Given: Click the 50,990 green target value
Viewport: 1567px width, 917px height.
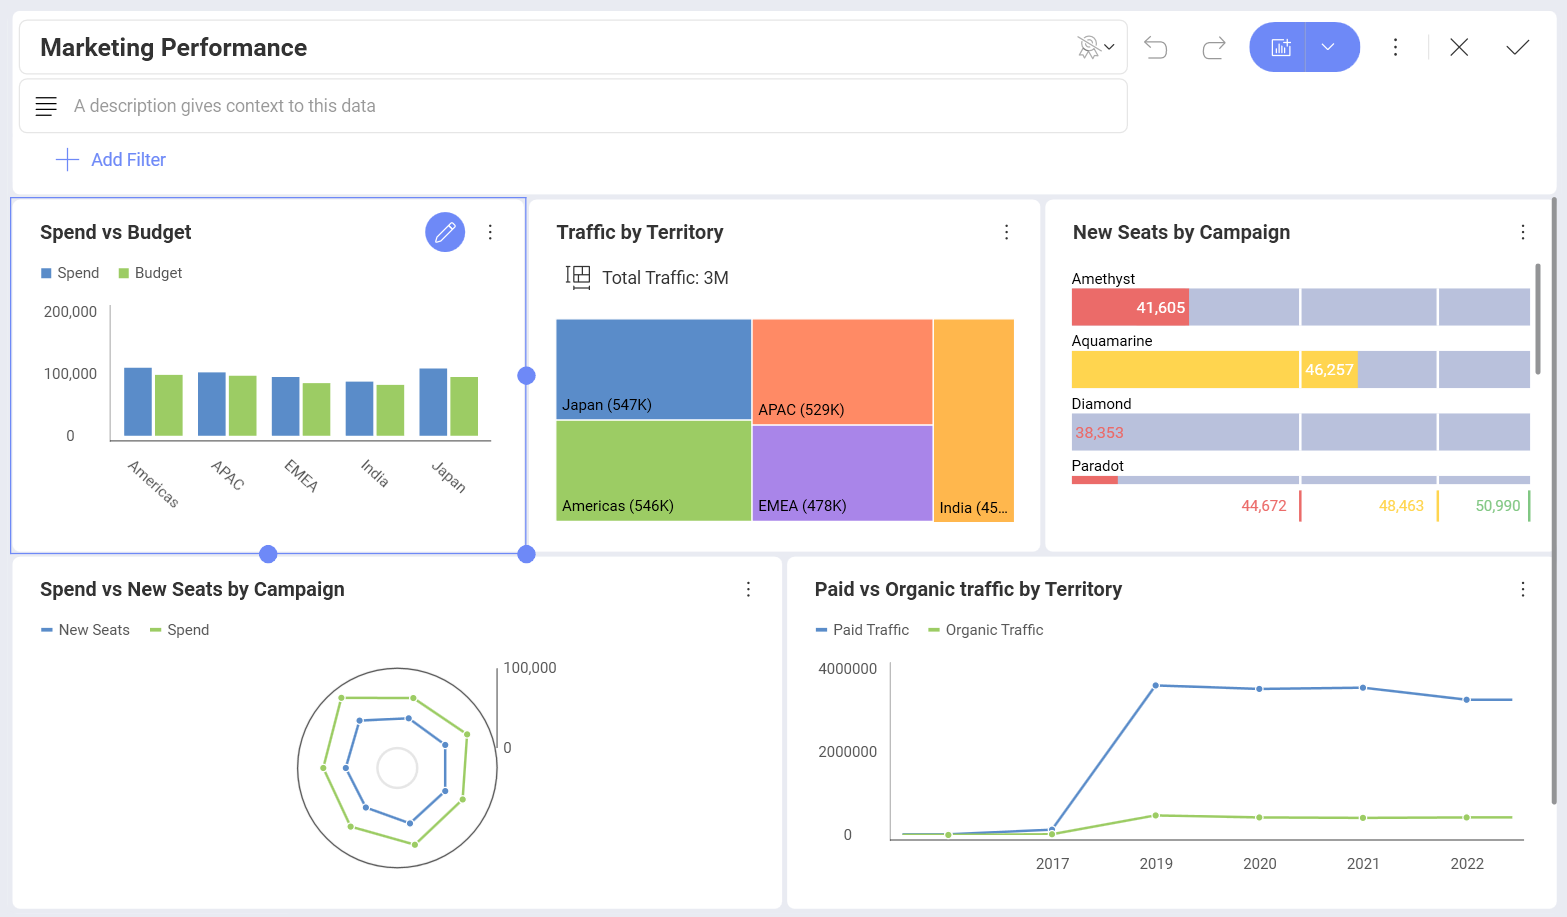Looking at the screenshot, I should pos(1498,506).
